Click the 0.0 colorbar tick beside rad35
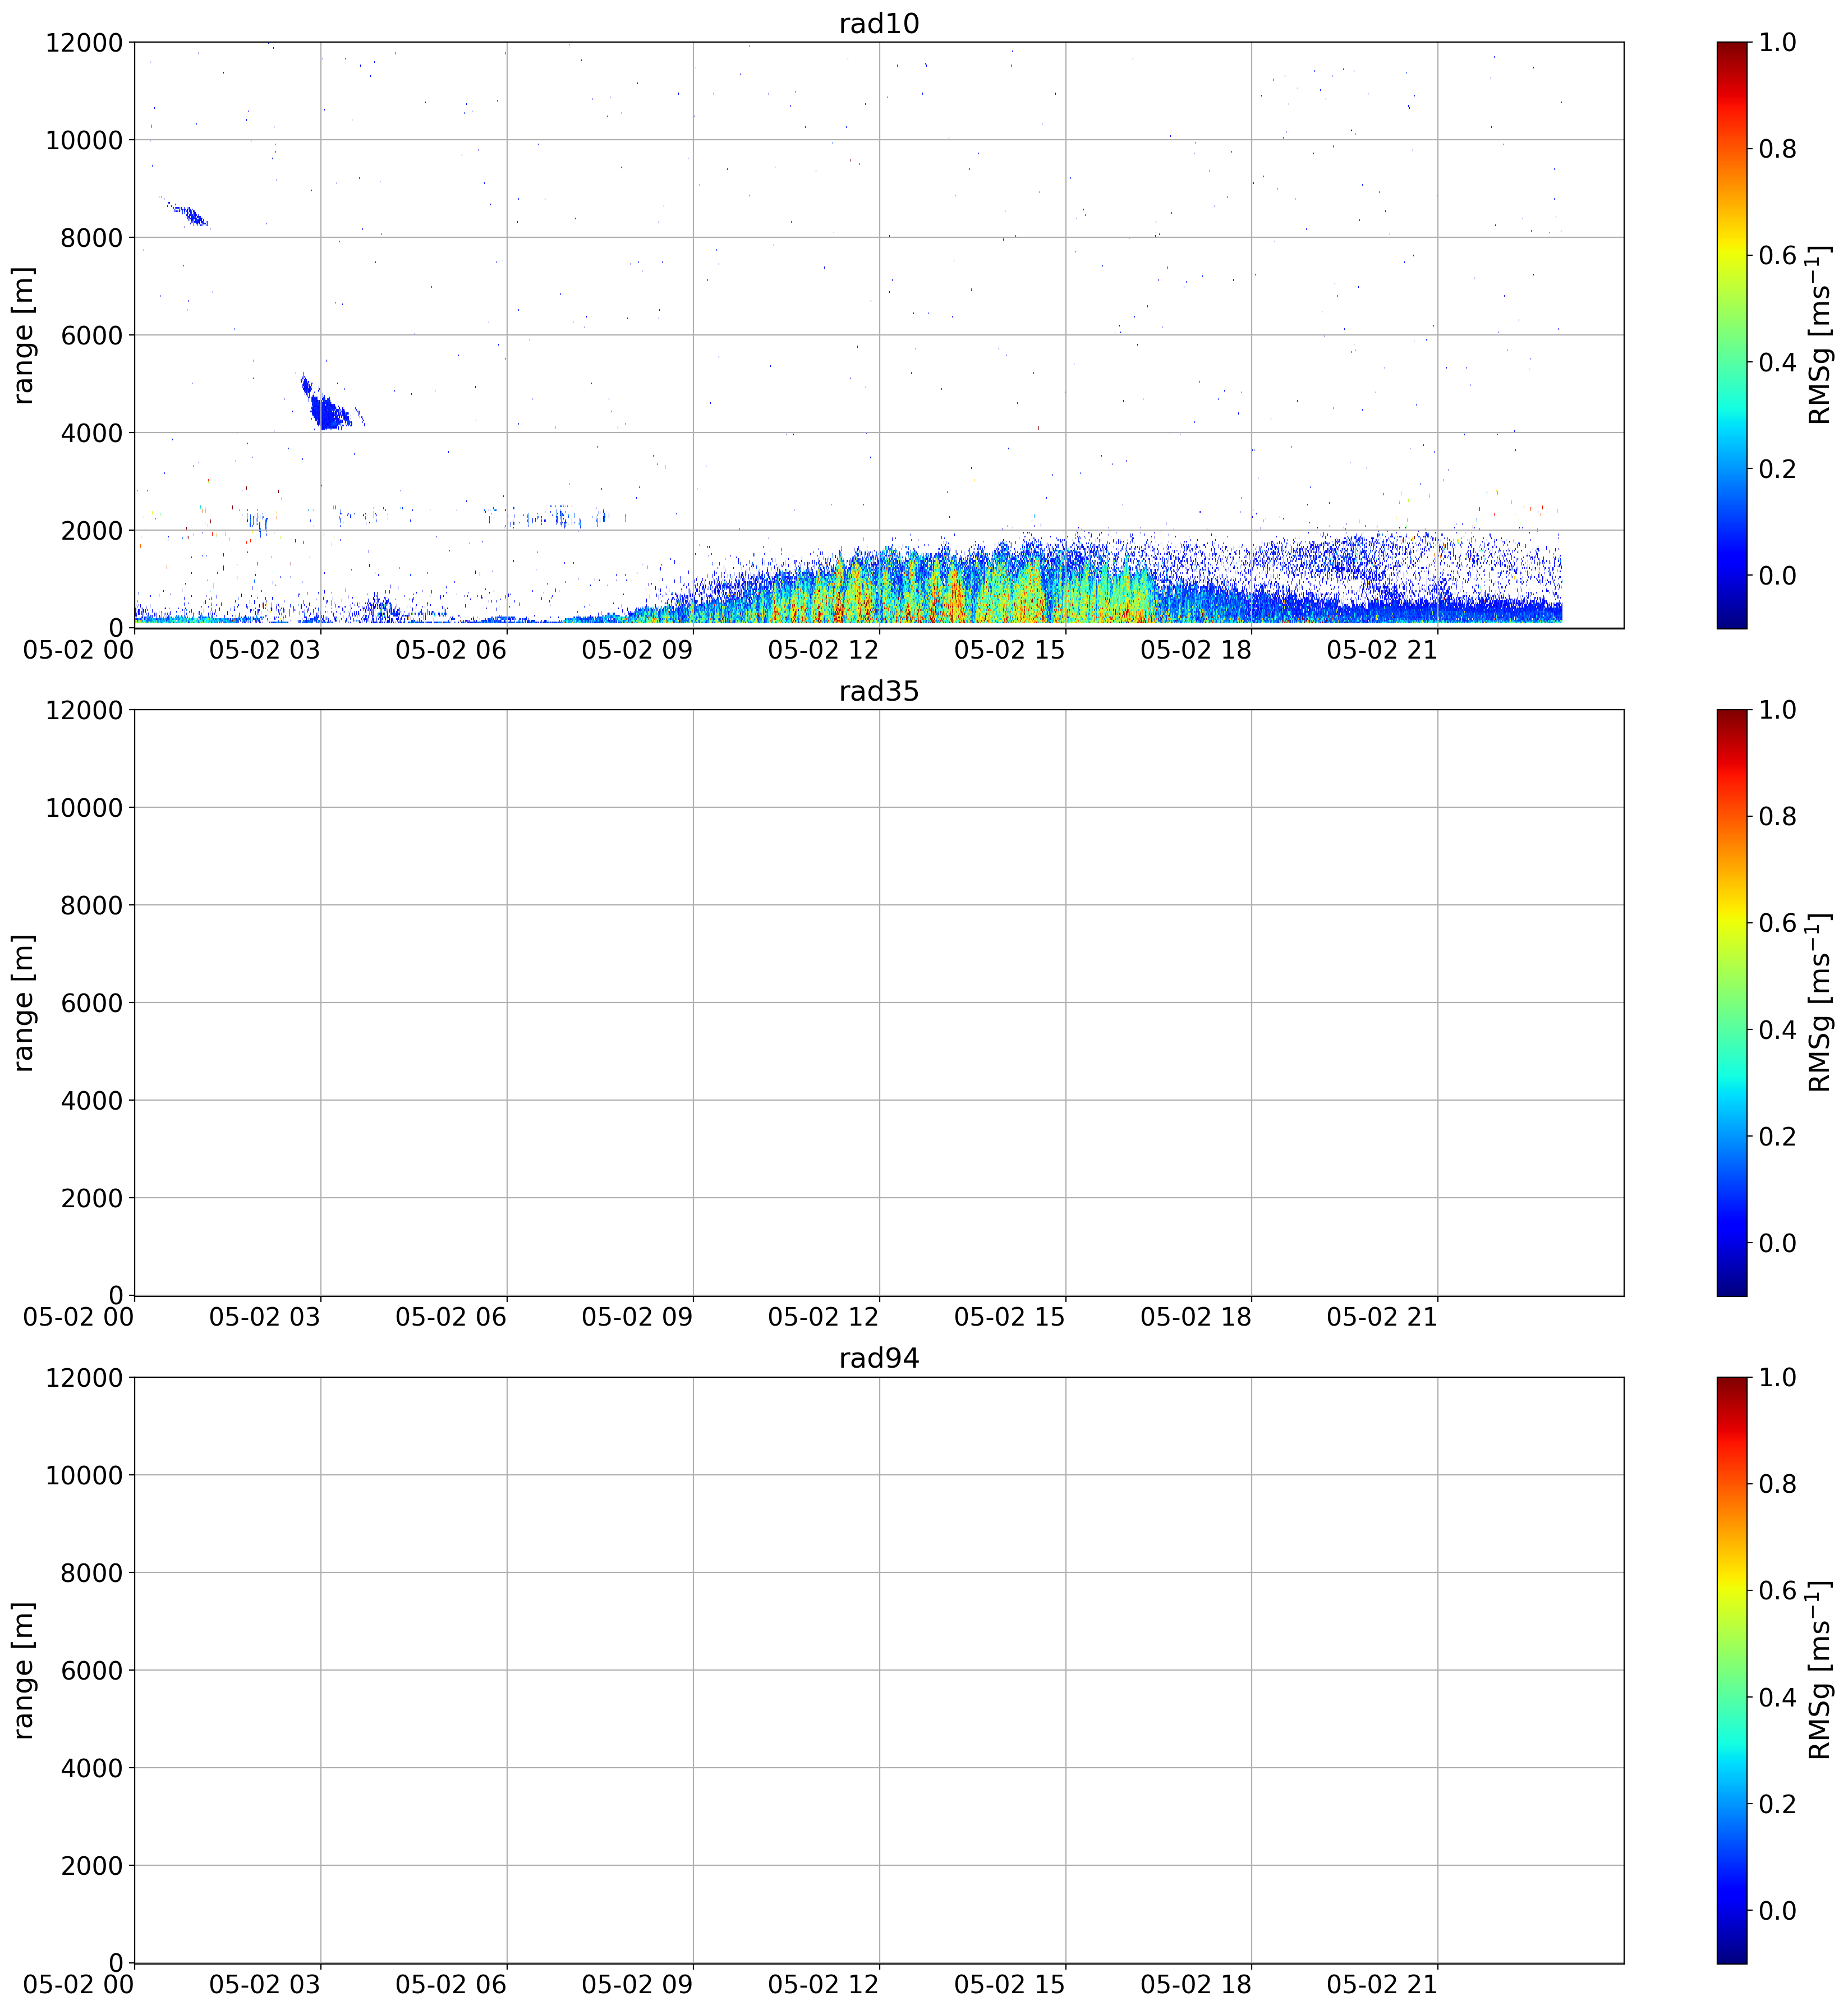Image resolution: width=1848 pixels, height=2010 pixels. [x=1777, y=1243]
